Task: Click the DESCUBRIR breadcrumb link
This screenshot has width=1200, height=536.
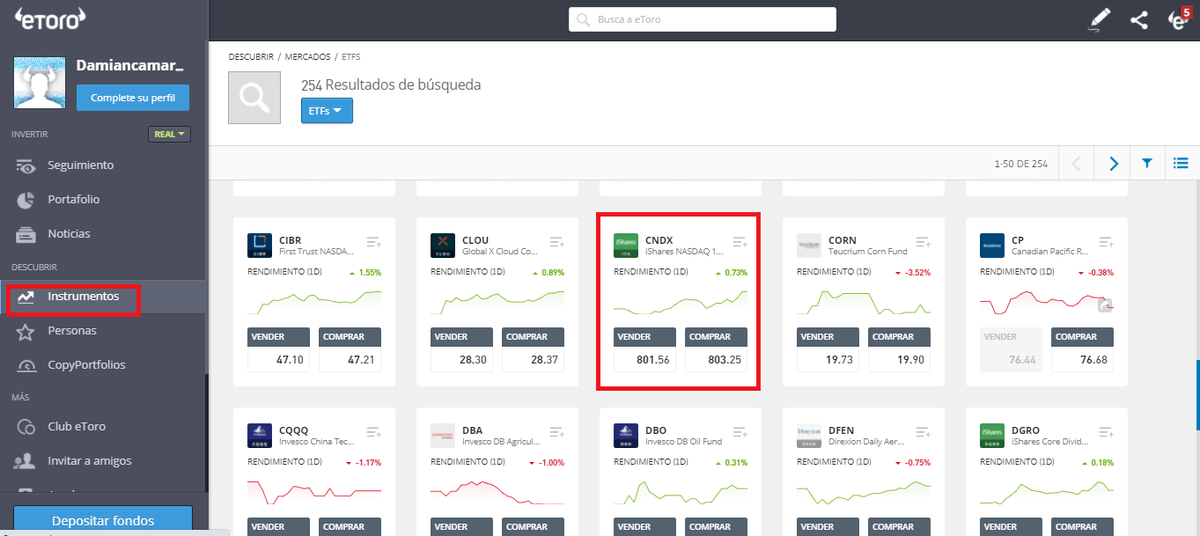Action: [x=250, y=57]
